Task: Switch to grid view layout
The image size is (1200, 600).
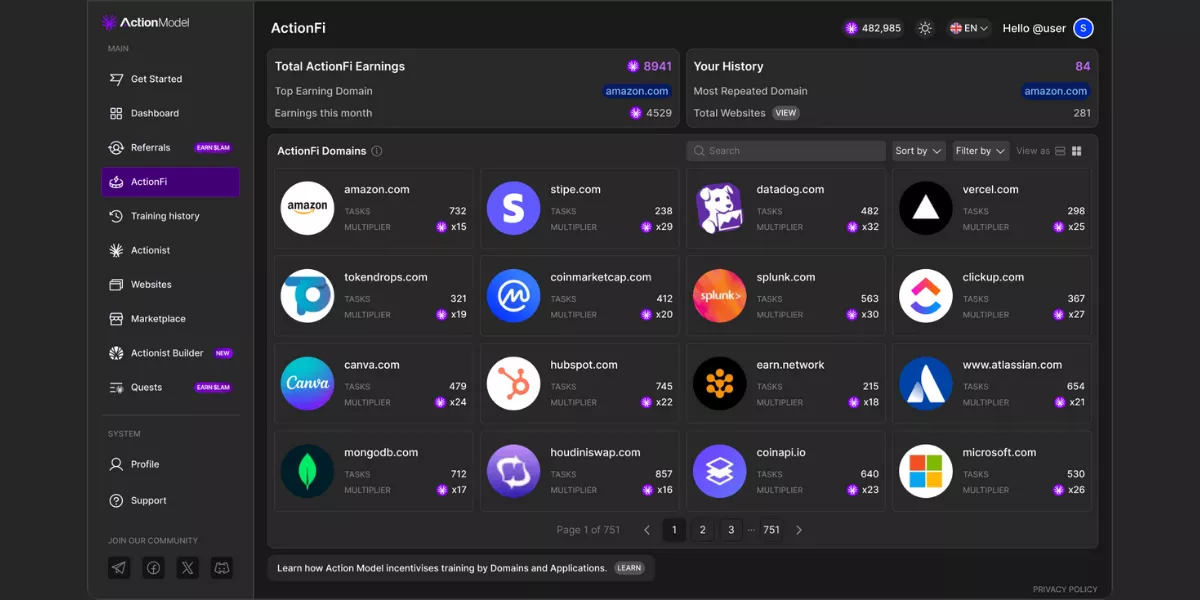Action: coord(1077,151)
